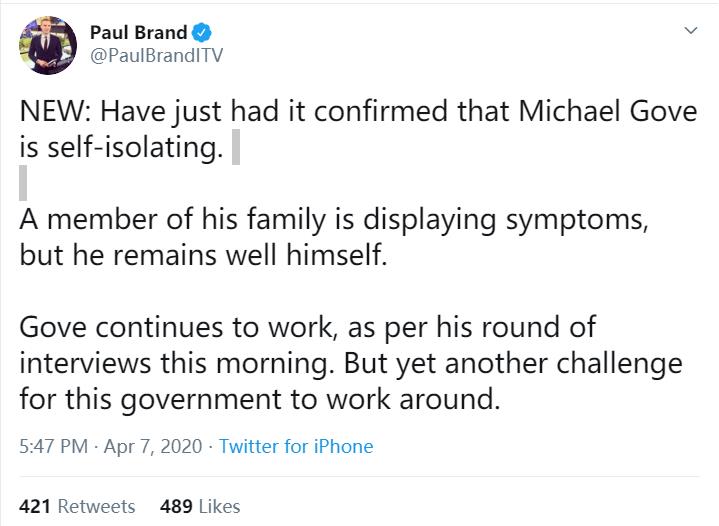Open the Twitter for iPhone source link
The image size is (719, 526).
pos(296,446)
